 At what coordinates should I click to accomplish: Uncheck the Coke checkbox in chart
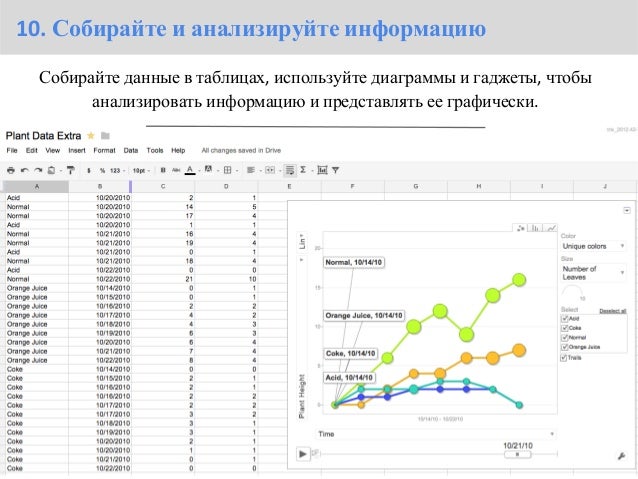564,328
